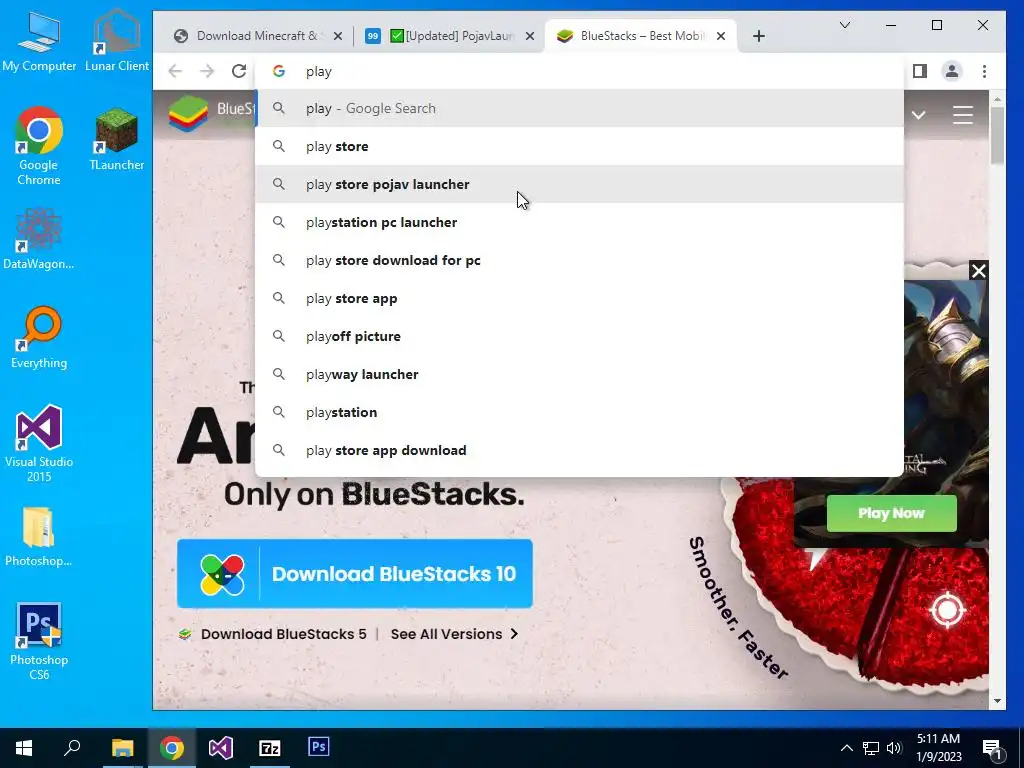Open a new browser tab

[x=758, y=36]
